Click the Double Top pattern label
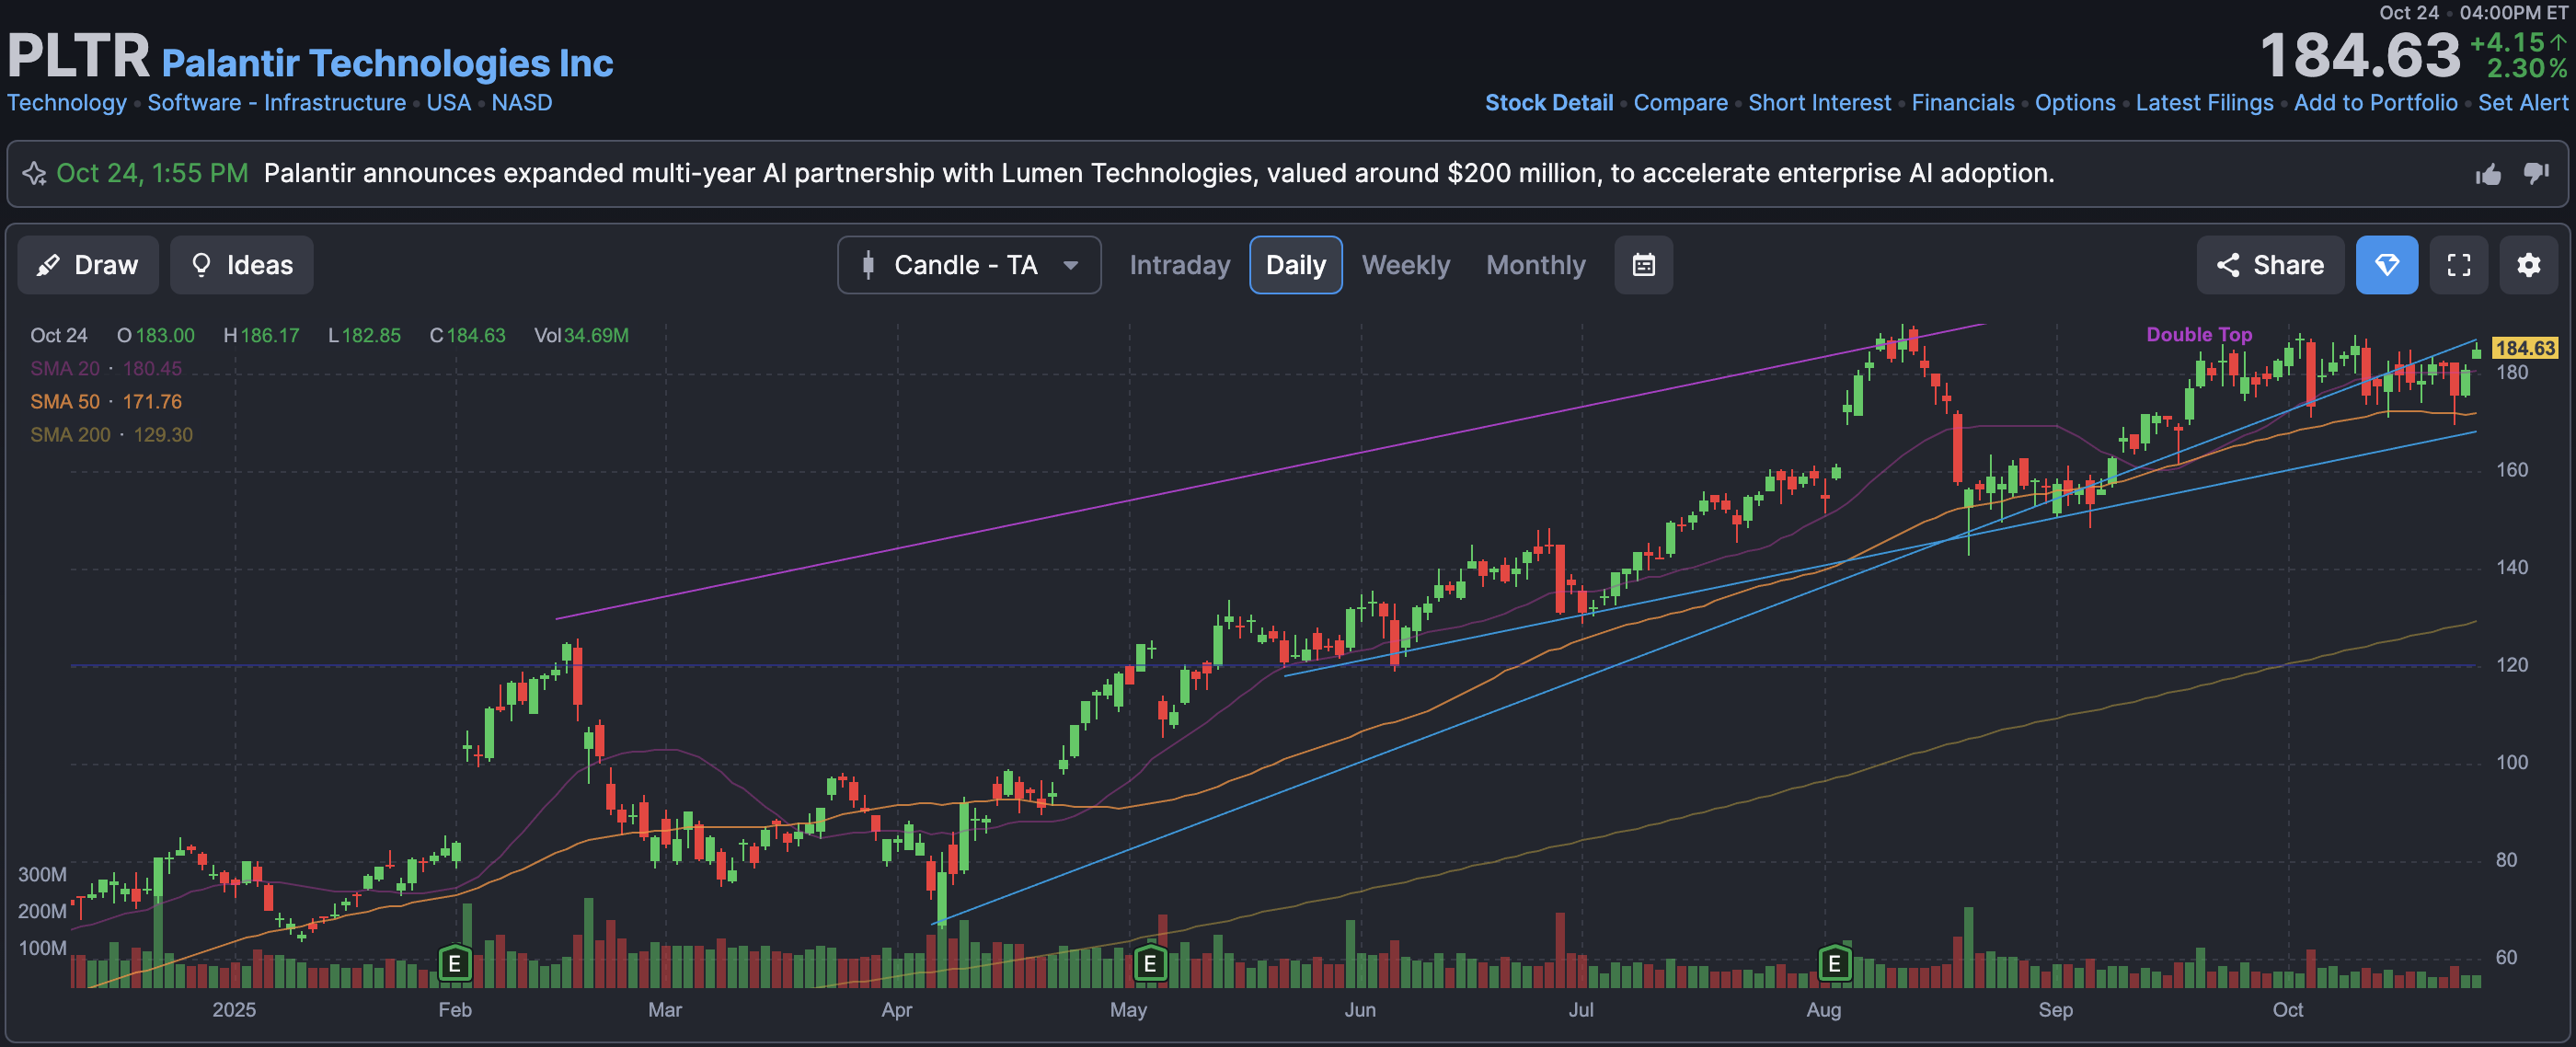Viewport: 2576px width, 1047px height. pyautogui.click(x=2198, y=335)
